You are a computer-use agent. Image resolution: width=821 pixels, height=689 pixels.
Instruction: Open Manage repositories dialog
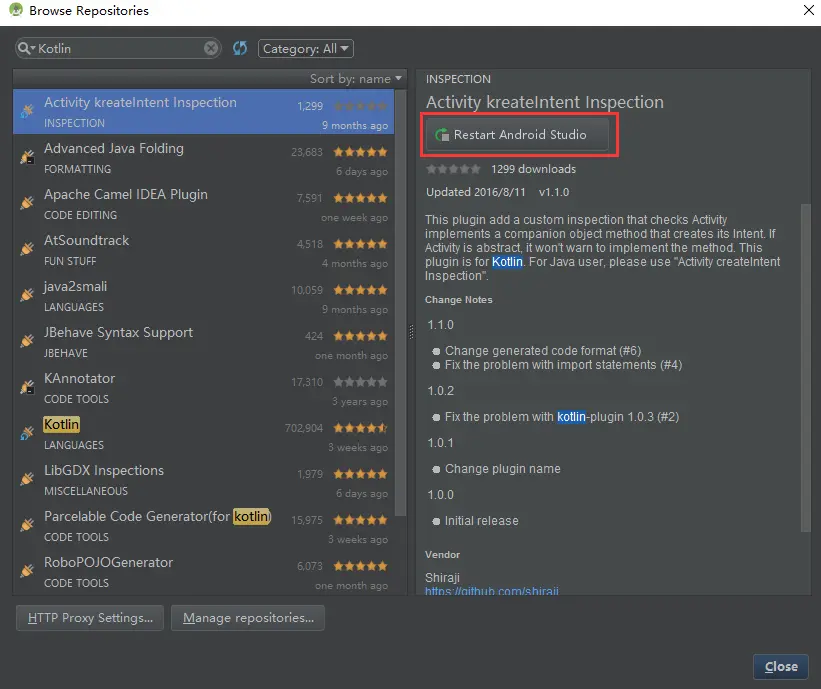[248, 618]
